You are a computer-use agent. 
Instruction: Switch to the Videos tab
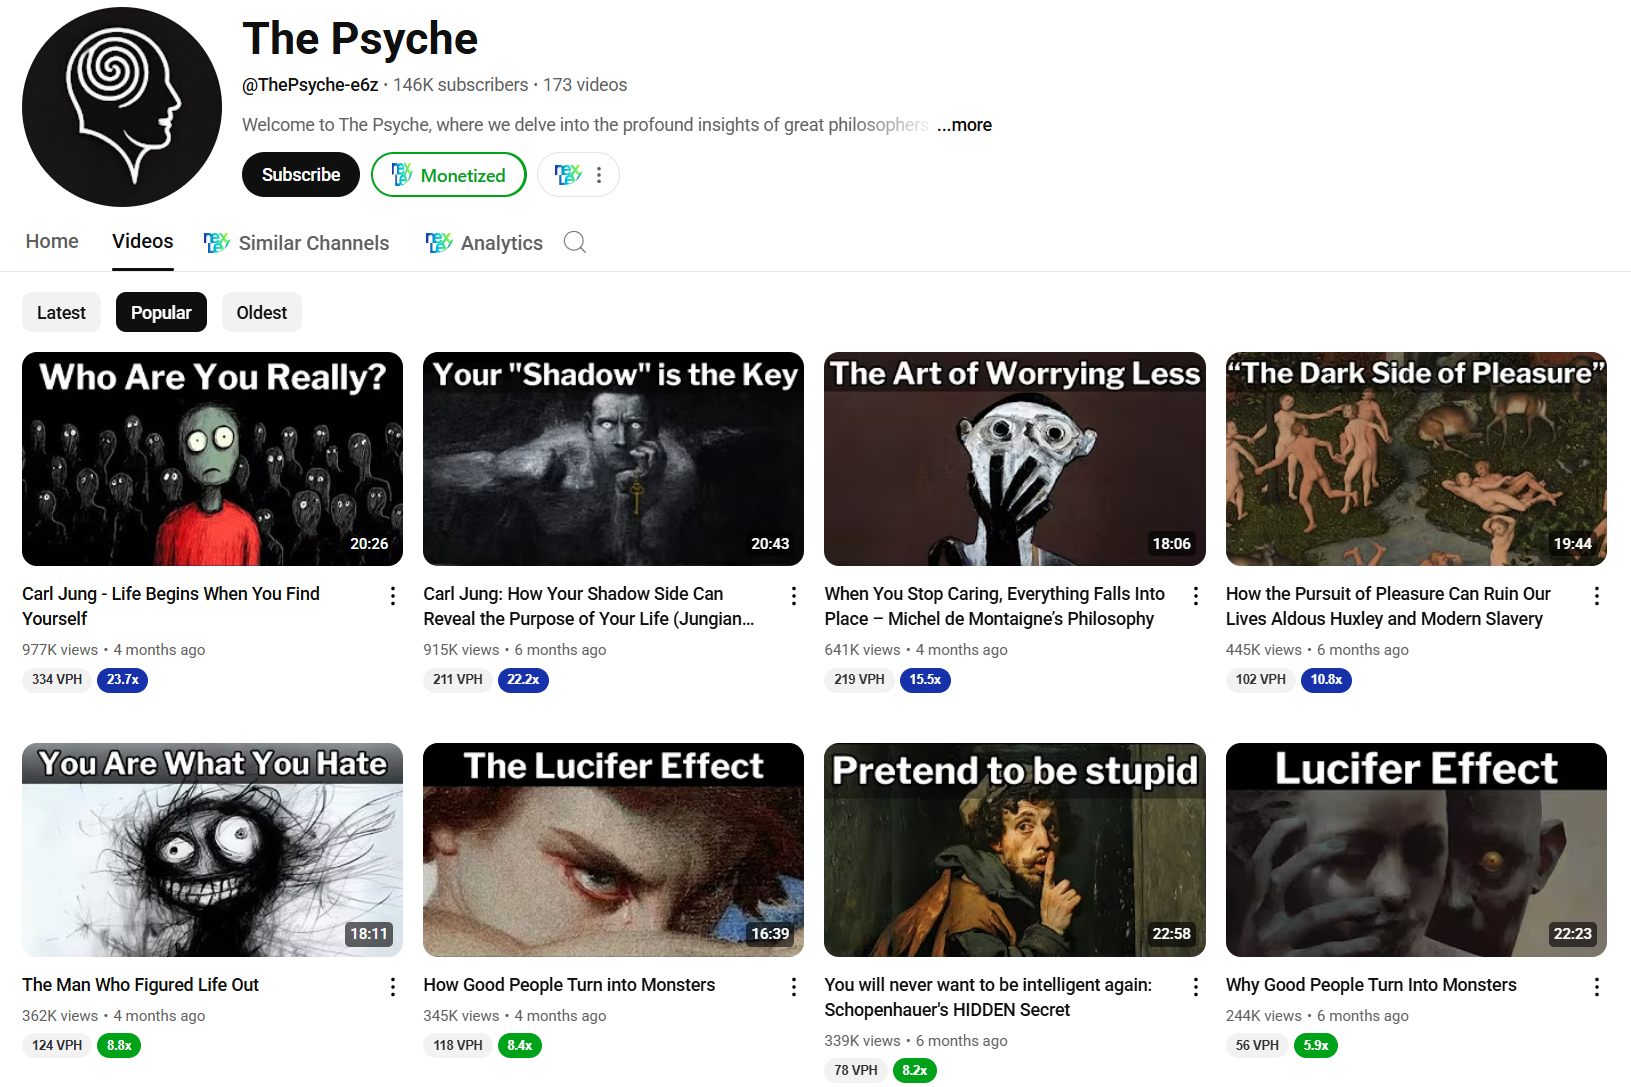[x=143, y=241]
